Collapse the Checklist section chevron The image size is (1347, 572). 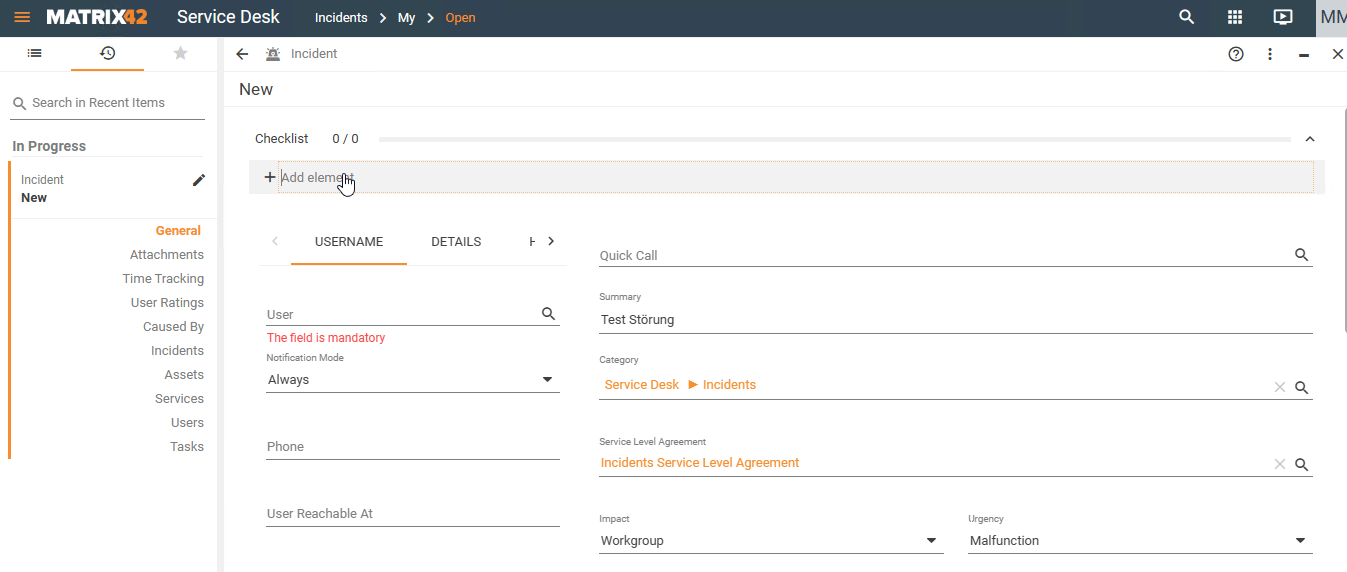point(1310,139)
